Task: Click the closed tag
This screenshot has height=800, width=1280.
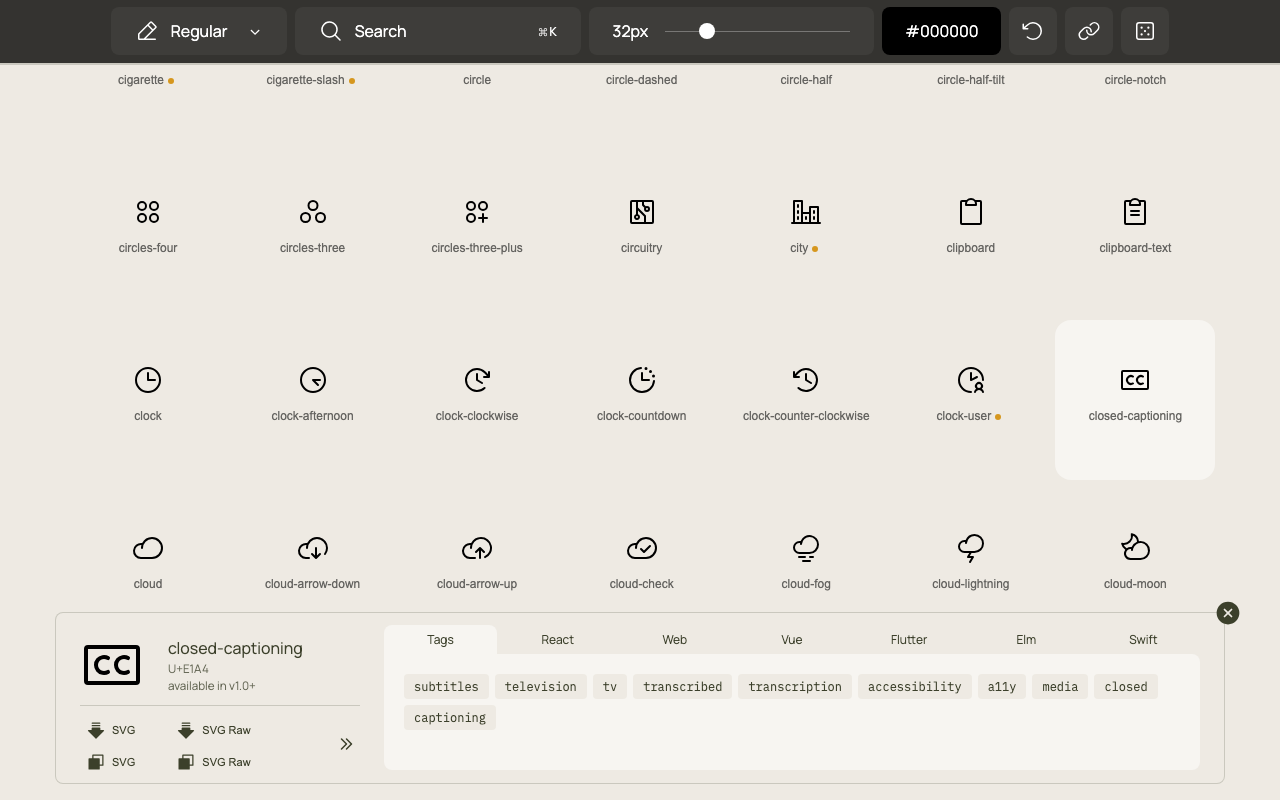Action: point(1126,687)
